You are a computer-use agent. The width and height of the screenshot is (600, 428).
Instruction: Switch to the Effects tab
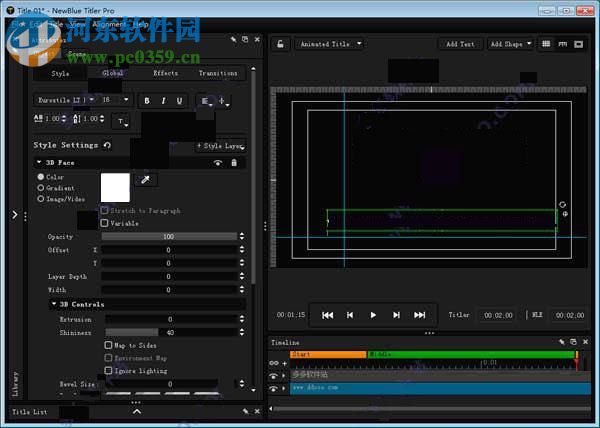point(165,73)
